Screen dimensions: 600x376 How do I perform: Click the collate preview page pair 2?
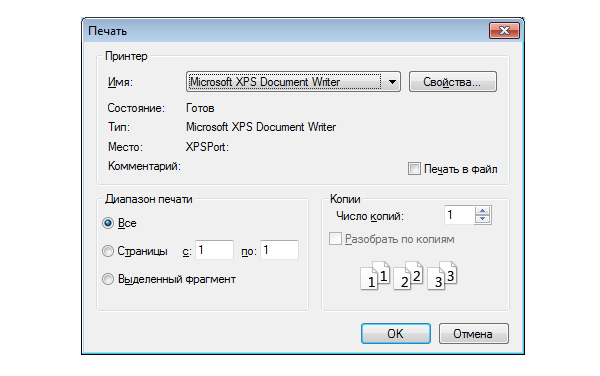408,275
